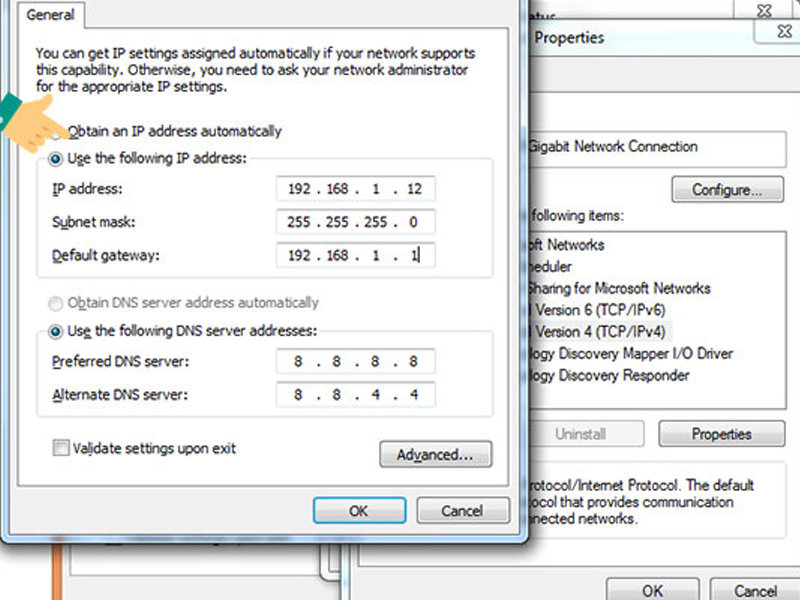The height and width of the screenshot is (600, 800).
Task: Select Use the following DNS server addresses
Action: coord(58,331)
